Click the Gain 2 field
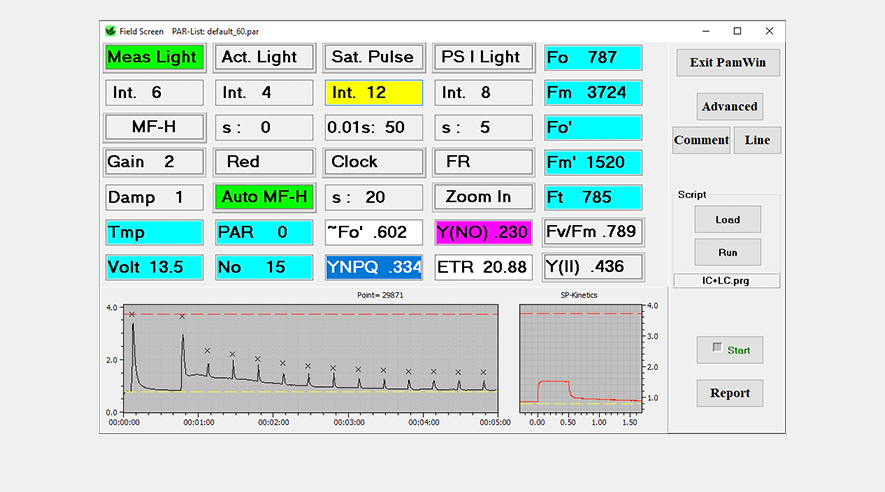885x492 pixels. [x=154, y=162]
